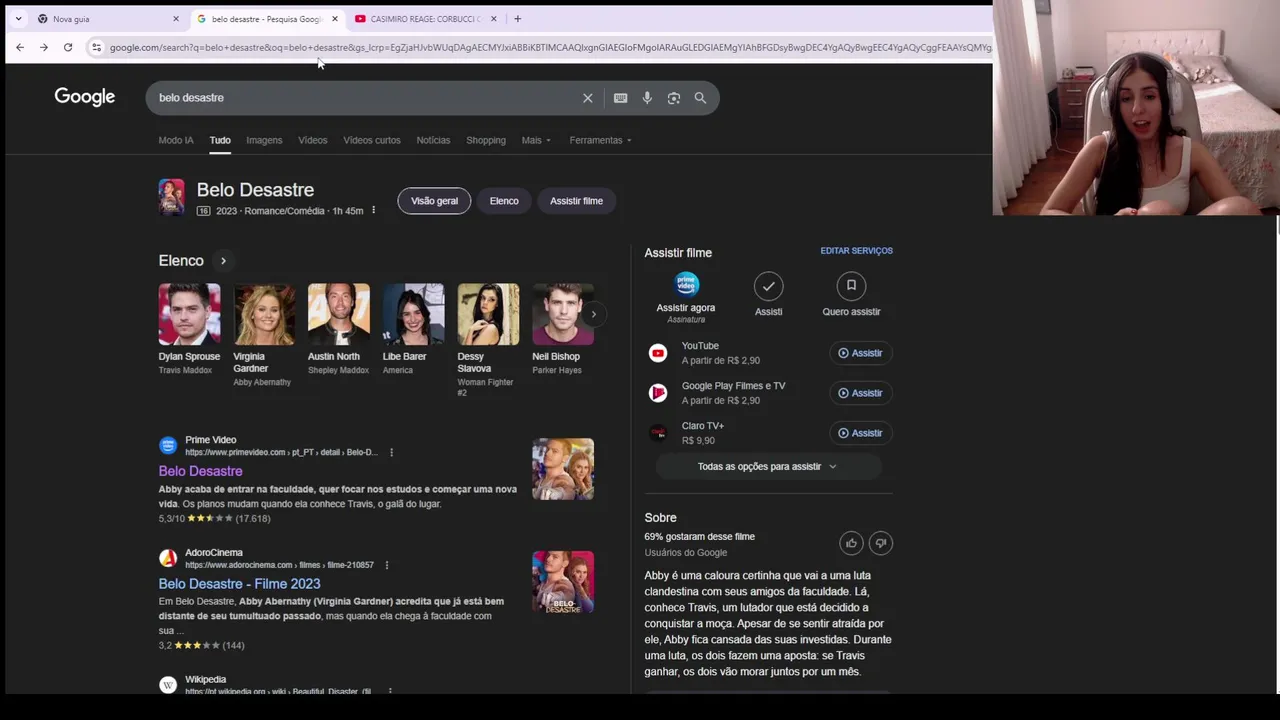Expand Todas as opções para assistir
The image size is (1280, 720).
pyautogui.click(x=768, y=466)
